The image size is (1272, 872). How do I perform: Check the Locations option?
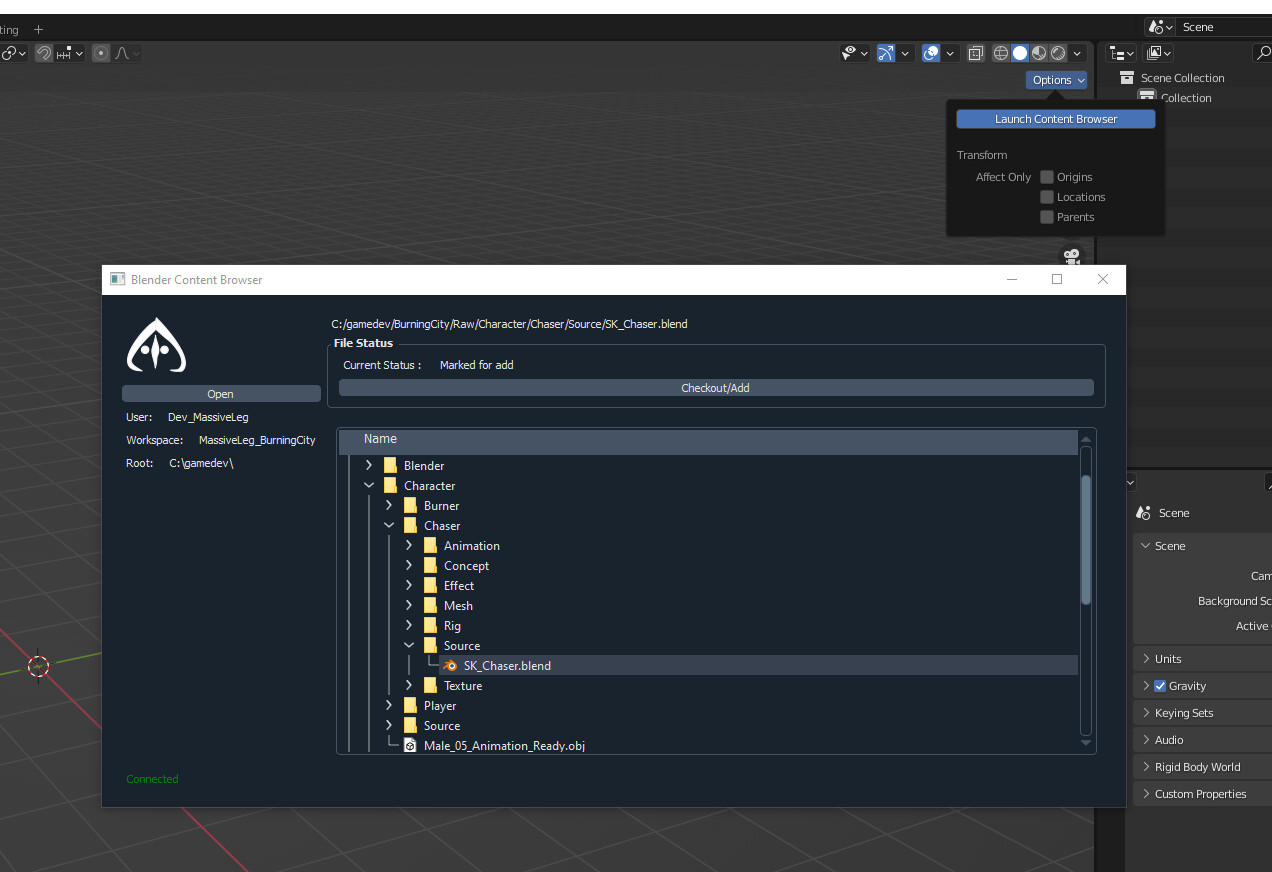tap(1046, 197)
